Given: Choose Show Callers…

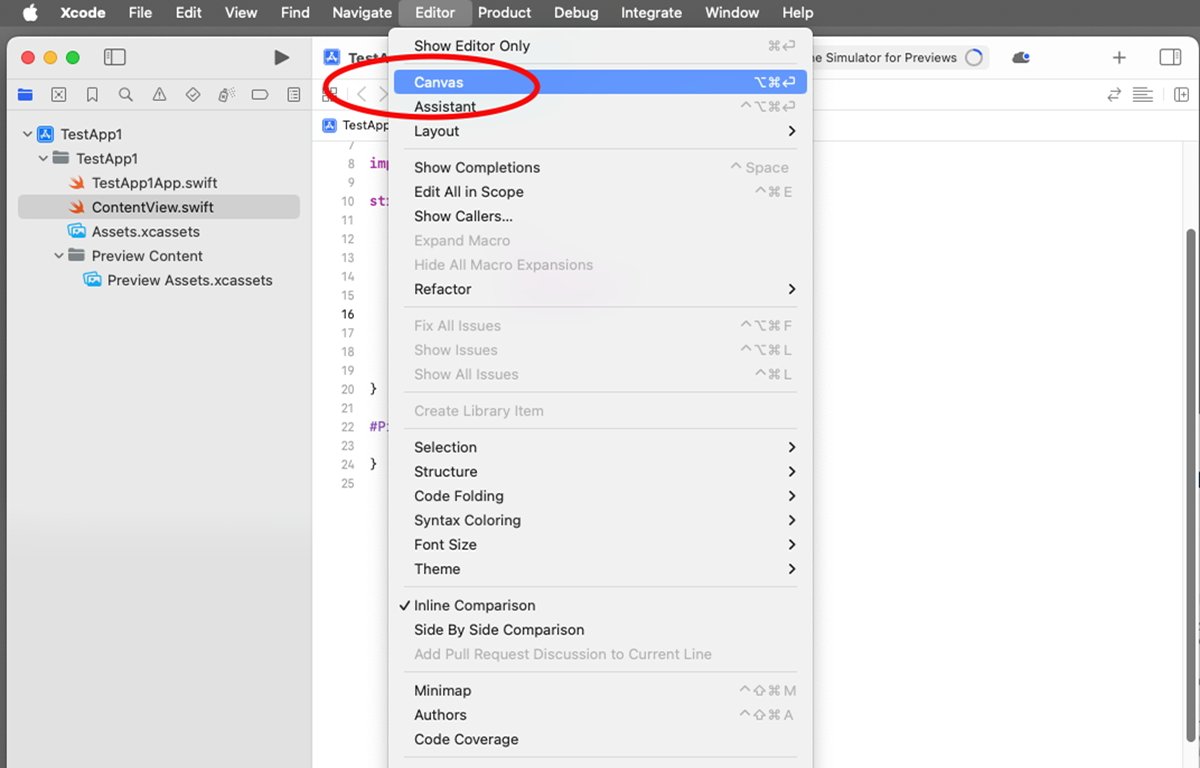Looking at the screenshot, I should pyautogui.click(x=600, y=216).
